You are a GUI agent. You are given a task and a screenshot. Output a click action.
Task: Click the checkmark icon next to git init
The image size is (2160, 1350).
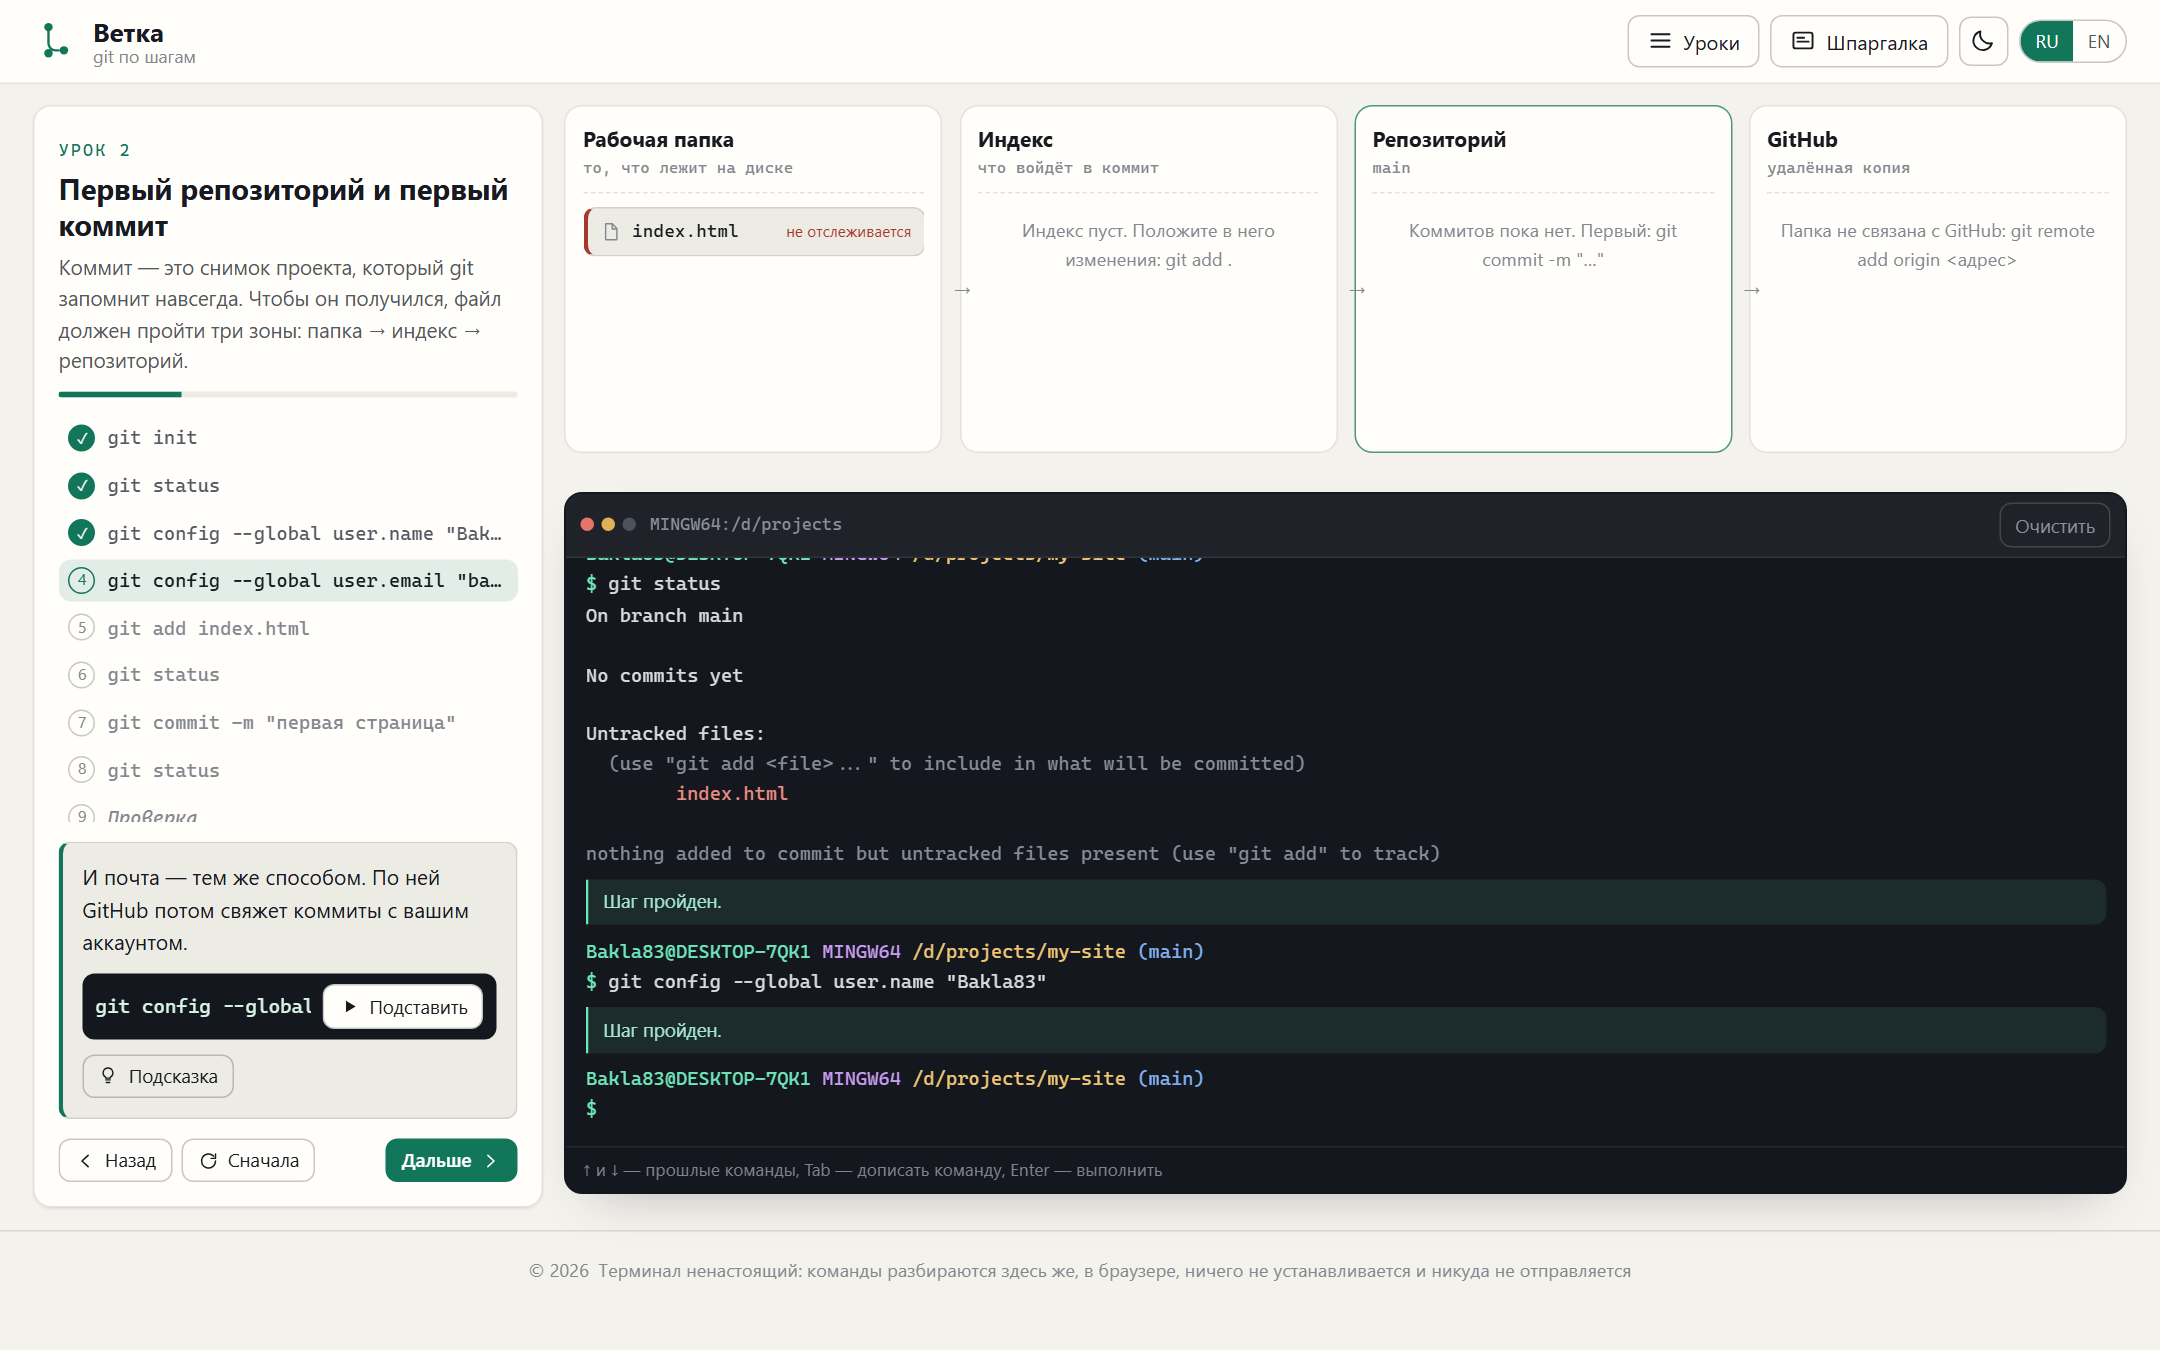(x=81, y=437)
